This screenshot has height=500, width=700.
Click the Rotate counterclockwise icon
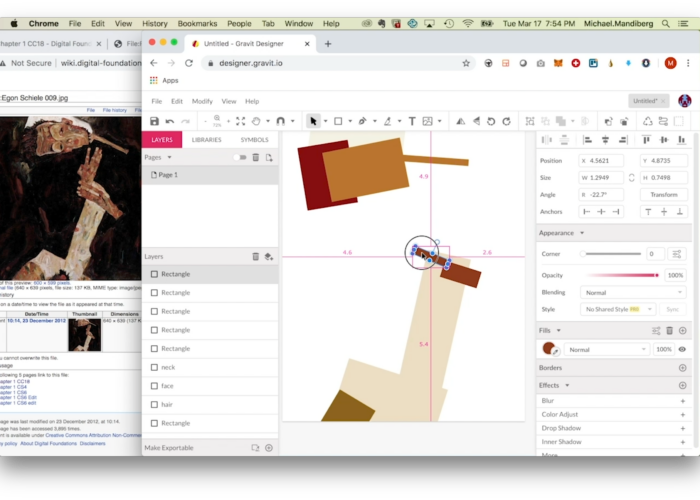tap(491, 121)
